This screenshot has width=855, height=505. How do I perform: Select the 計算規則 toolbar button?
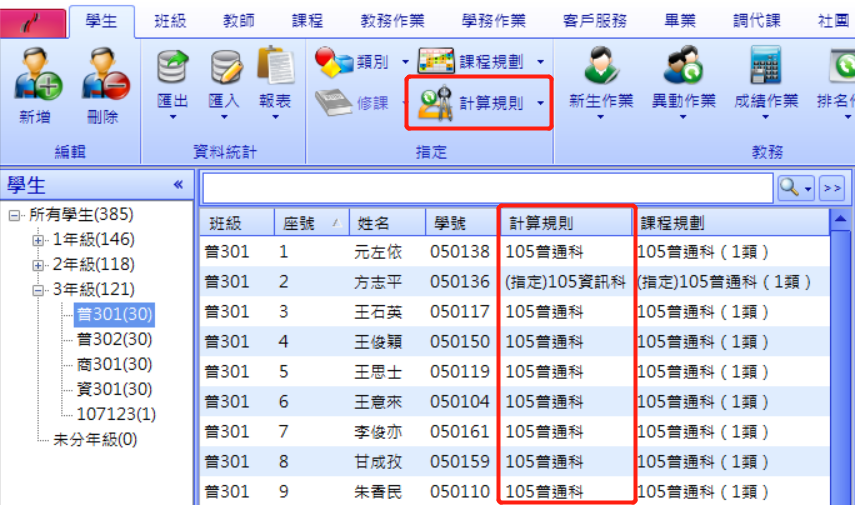coord(479,103)
